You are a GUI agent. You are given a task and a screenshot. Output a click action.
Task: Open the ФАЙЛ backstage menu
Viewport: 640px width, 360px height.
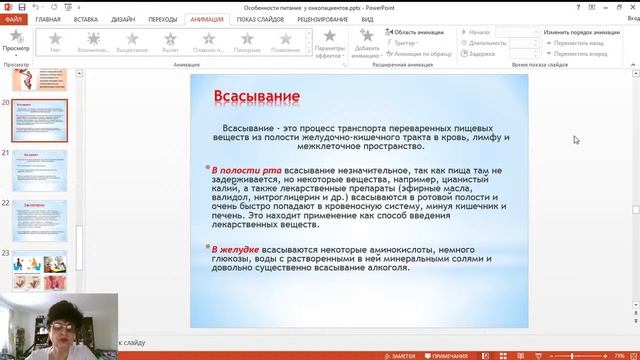[13, 19]
